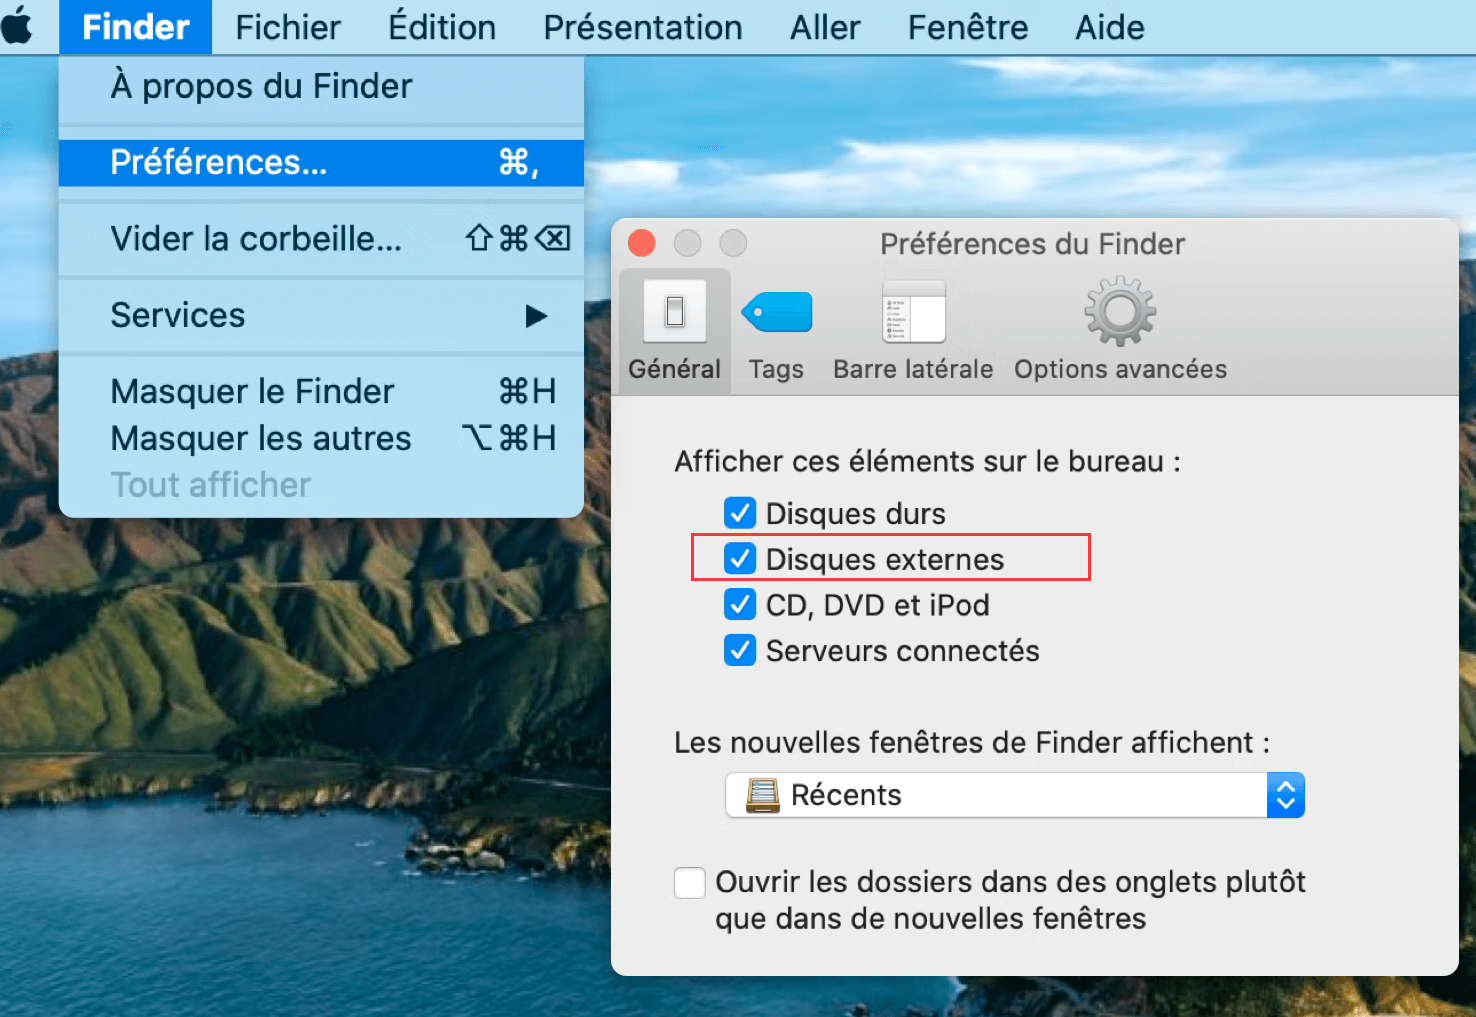This screenshot has width=1476, height=1017.
Task: Click À propos du Finder
Action: 260,86
